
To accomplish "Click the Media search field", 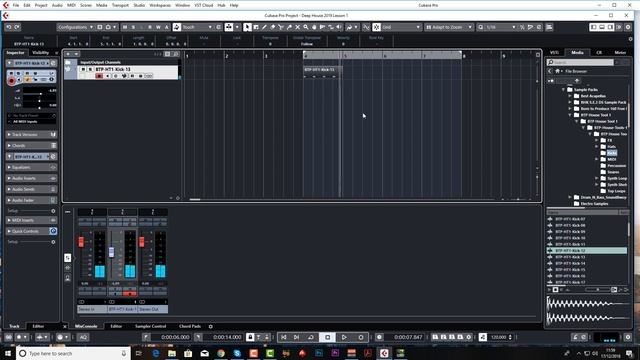I will [x=580, y=62].
